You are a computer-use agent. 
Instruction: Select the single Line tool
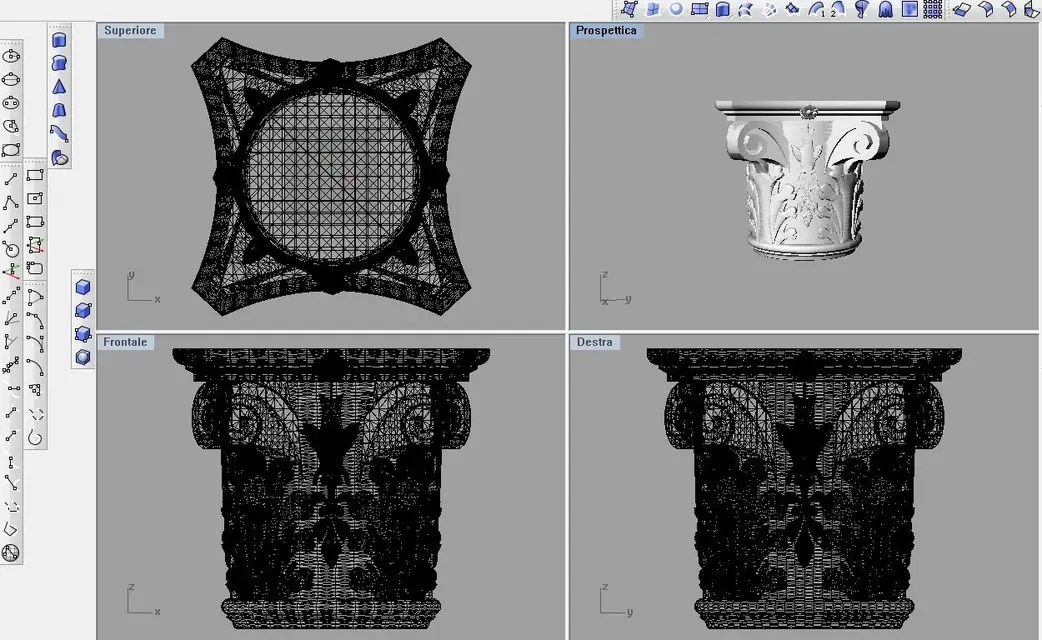(x=11, y=179)
